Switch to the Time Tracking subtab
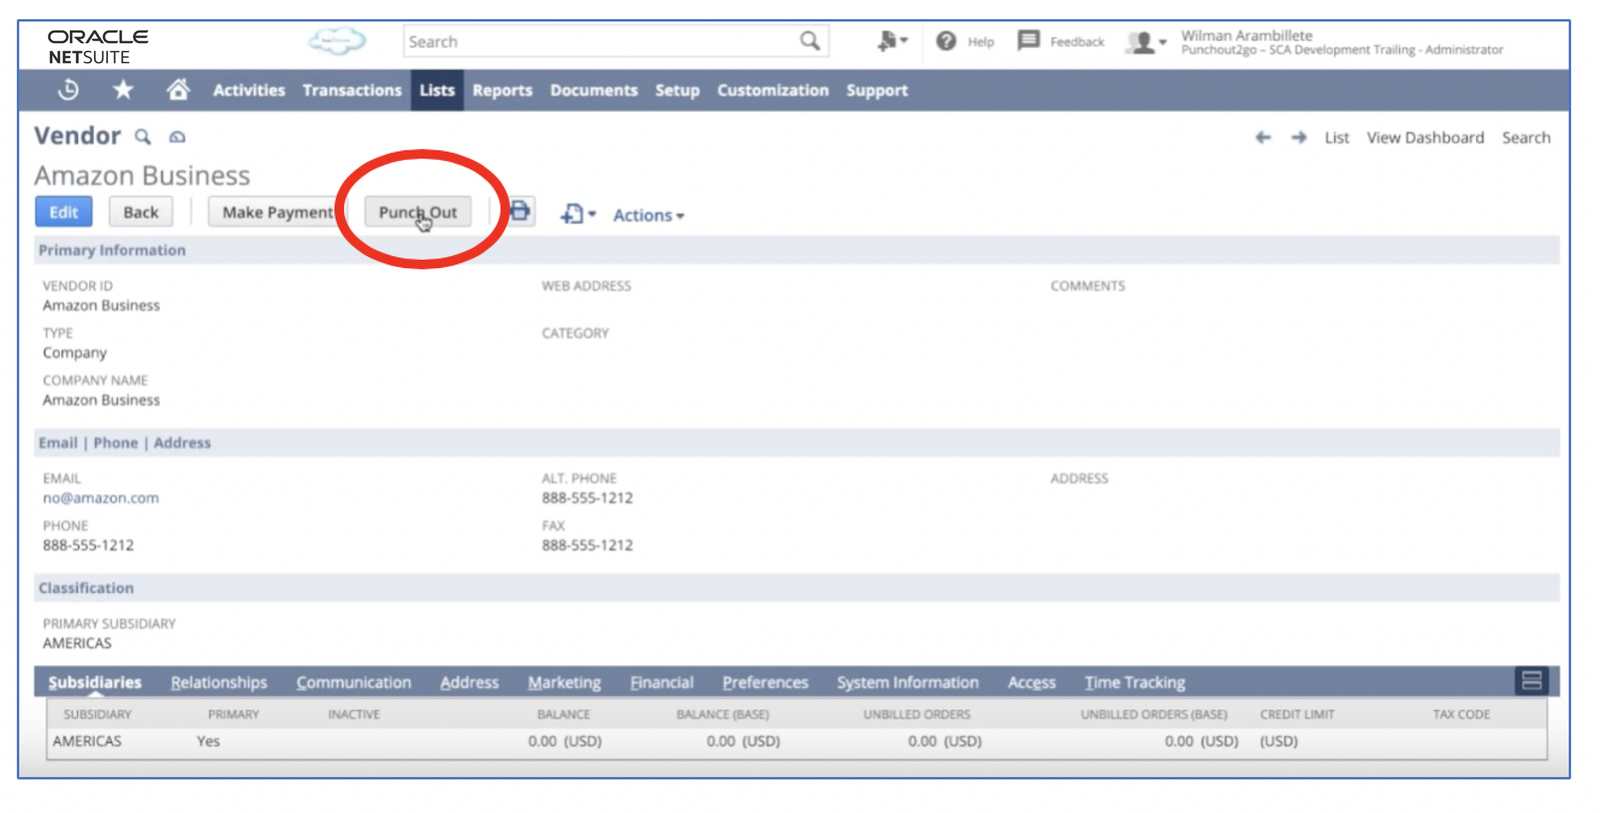The image size is (1600, 813). tap(1135, 682)
